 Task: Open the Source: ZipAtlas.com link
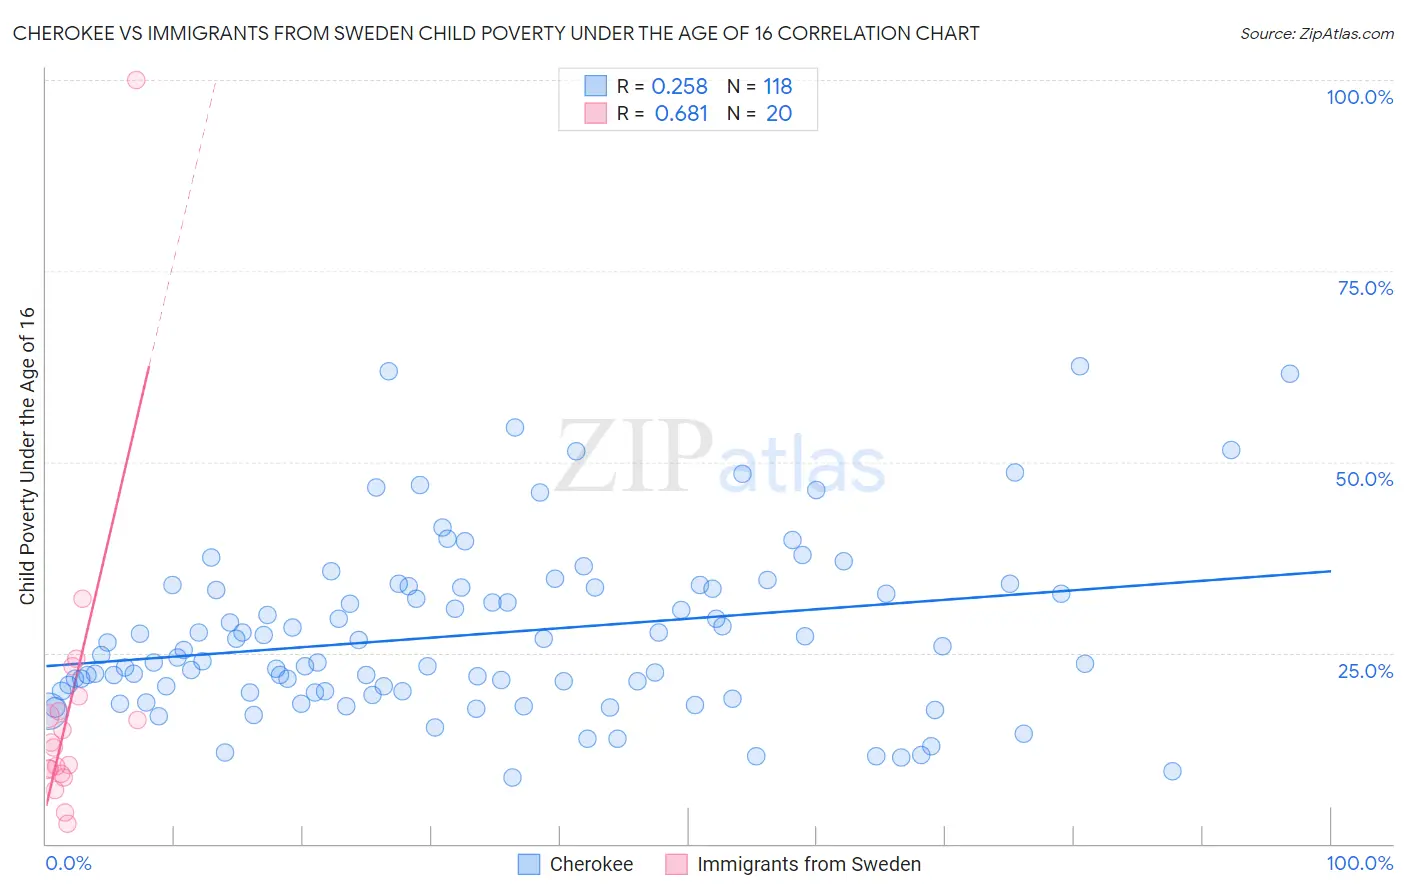(x=1317, y=33)
